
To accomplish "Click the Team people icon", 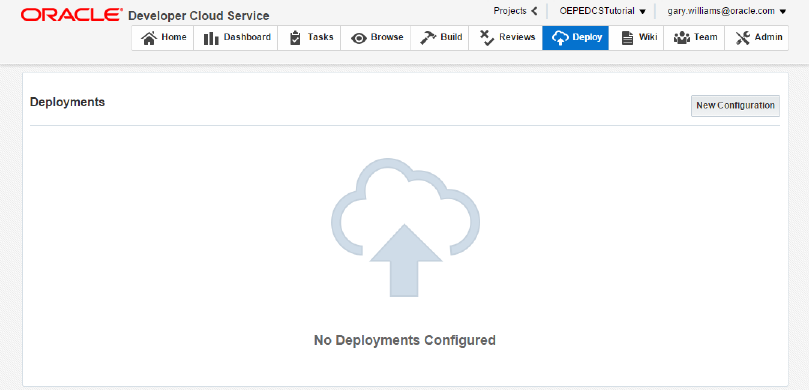I will point(682,38).
